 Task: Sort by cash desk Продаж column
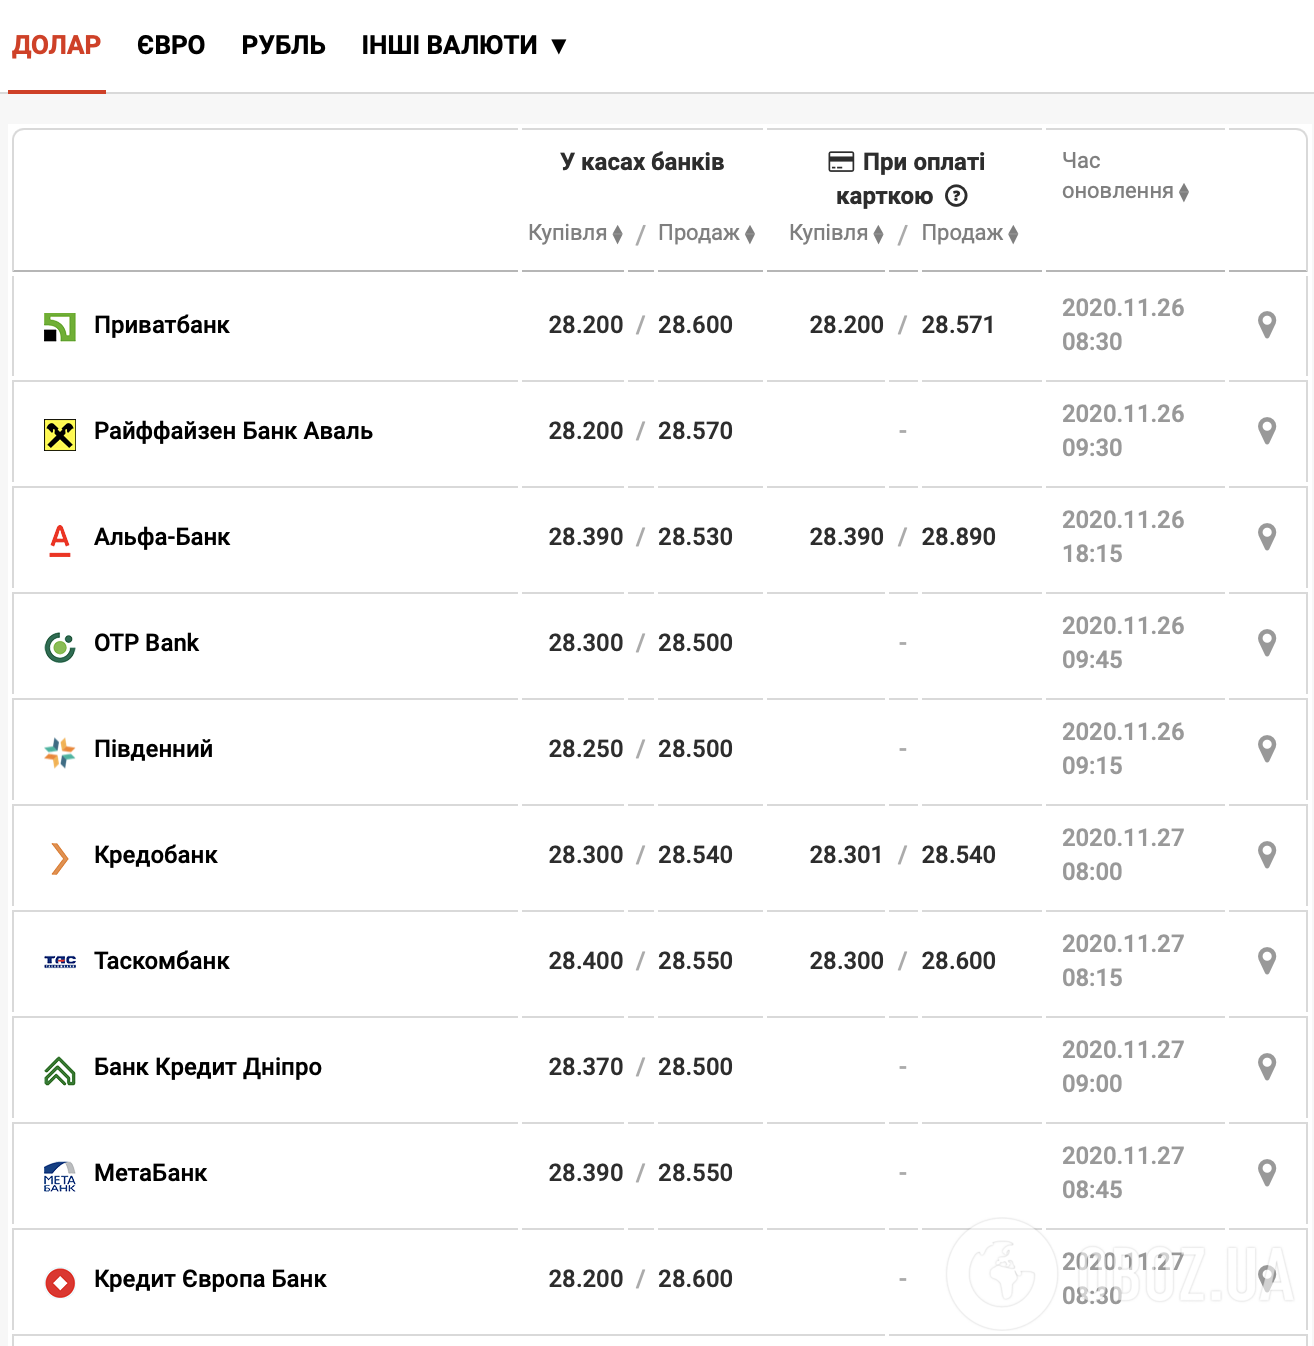707,233
